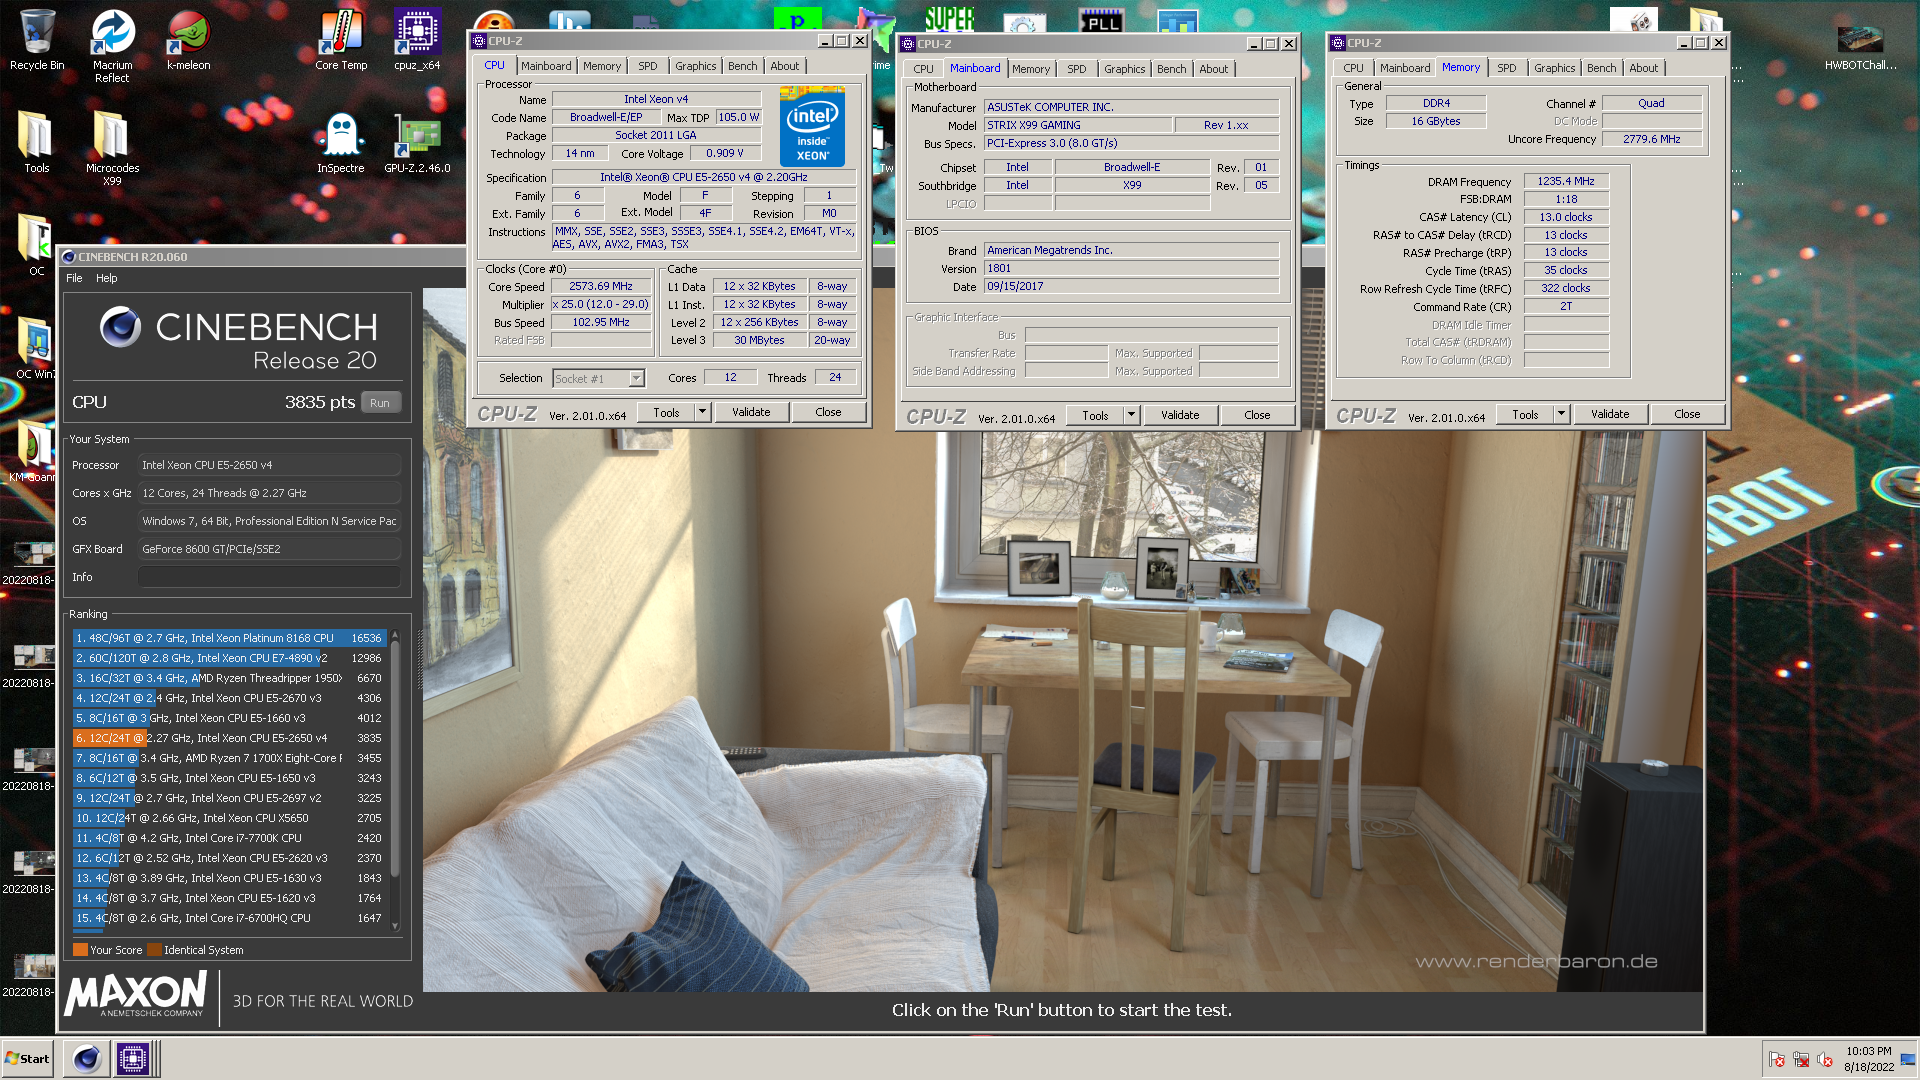The image size is (1920, 1080).
Task: Click the Intel Xeon logo in CPU-Z
Action: click(812, 127)
